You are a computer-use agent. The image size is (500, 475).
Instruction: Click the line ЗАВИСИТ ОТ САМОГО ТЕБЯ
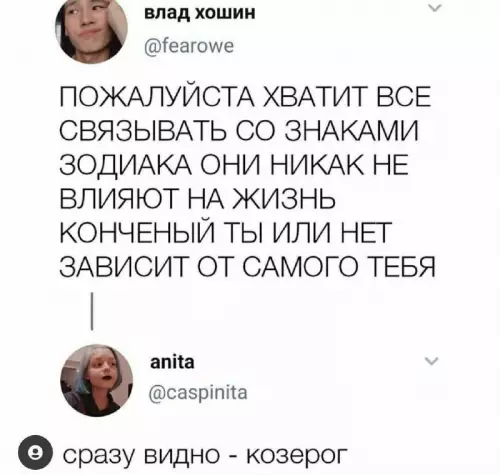(248, 267)
